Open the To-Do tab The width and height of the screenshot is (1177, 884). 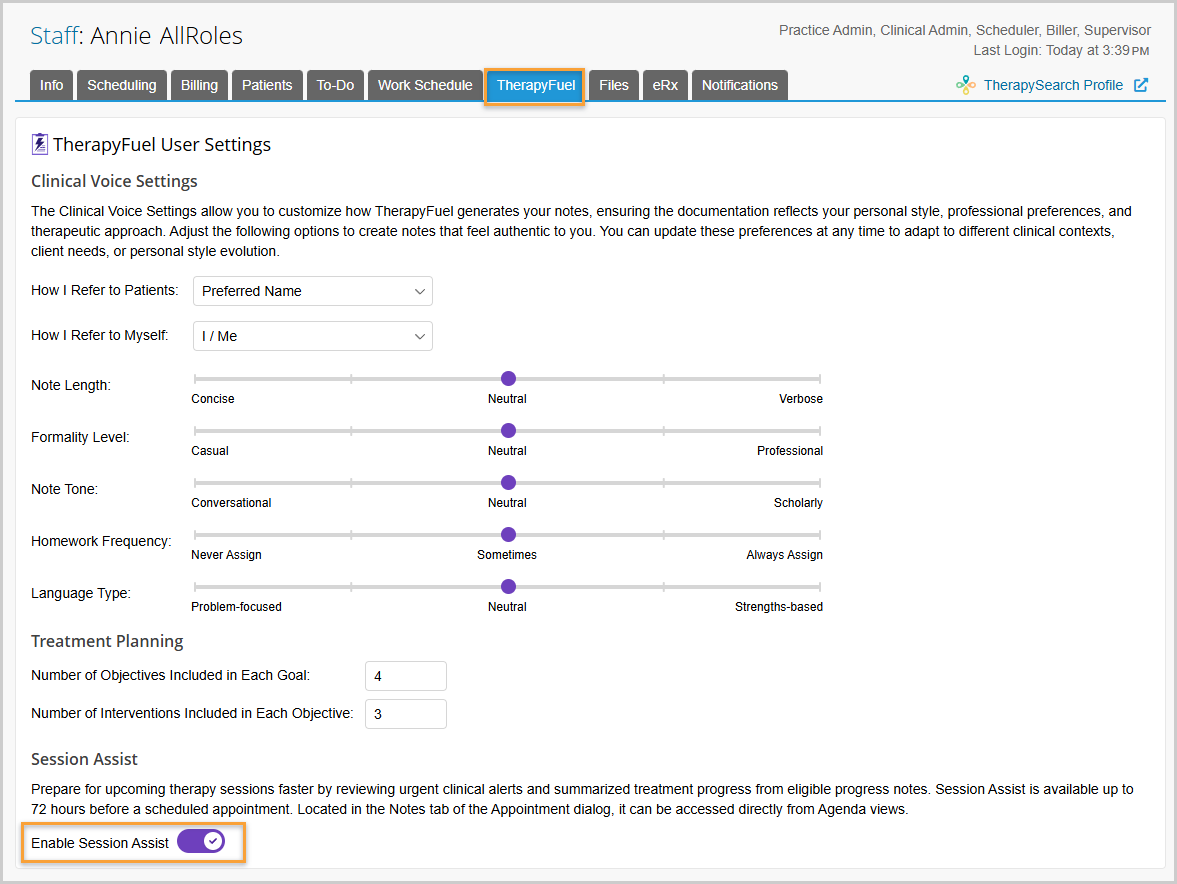[335, 86]
